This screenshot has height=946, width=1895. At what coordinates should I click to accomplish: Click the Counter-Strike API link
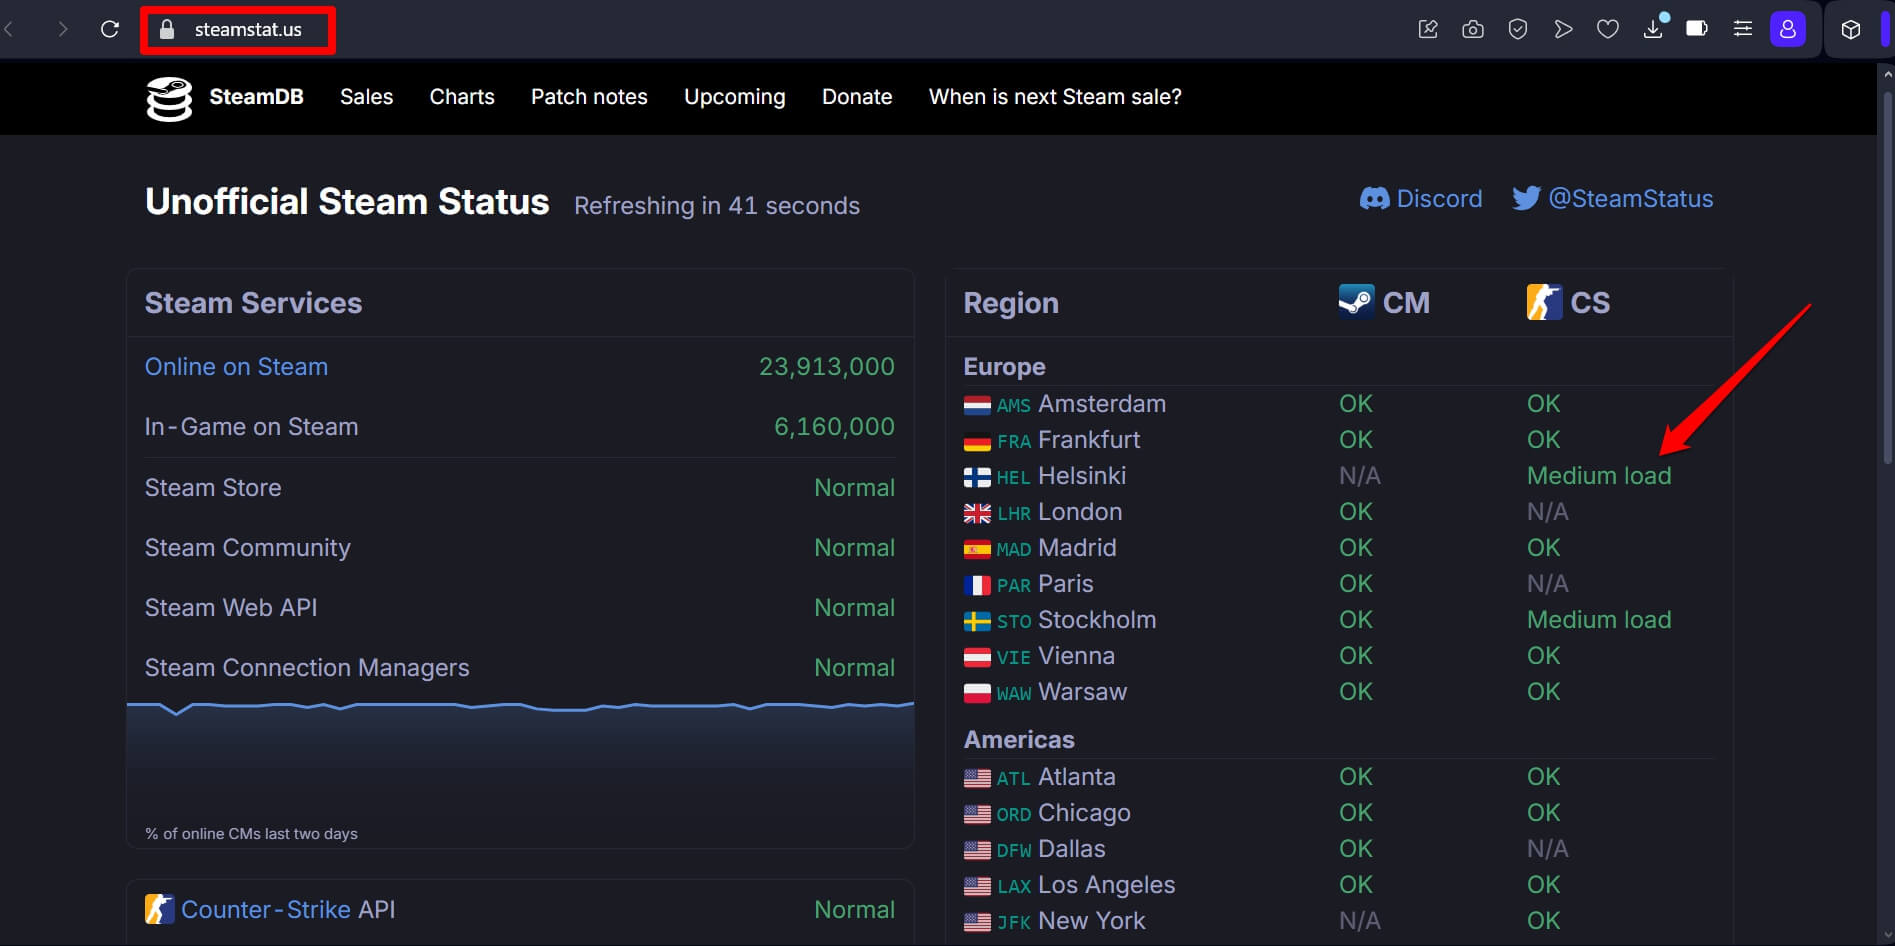click(x=288, y=910)
